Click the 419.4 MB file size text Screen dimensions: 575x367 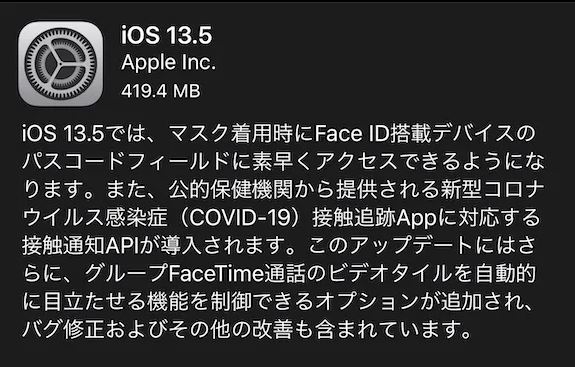[161, 91]
